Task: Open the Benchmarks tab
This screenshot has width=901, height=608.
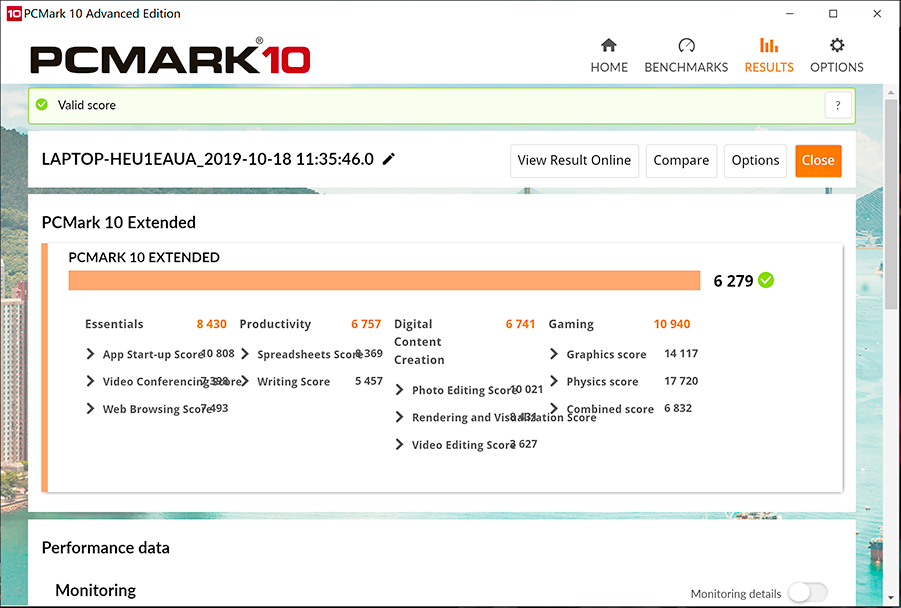Action: (x=686, y=56)
